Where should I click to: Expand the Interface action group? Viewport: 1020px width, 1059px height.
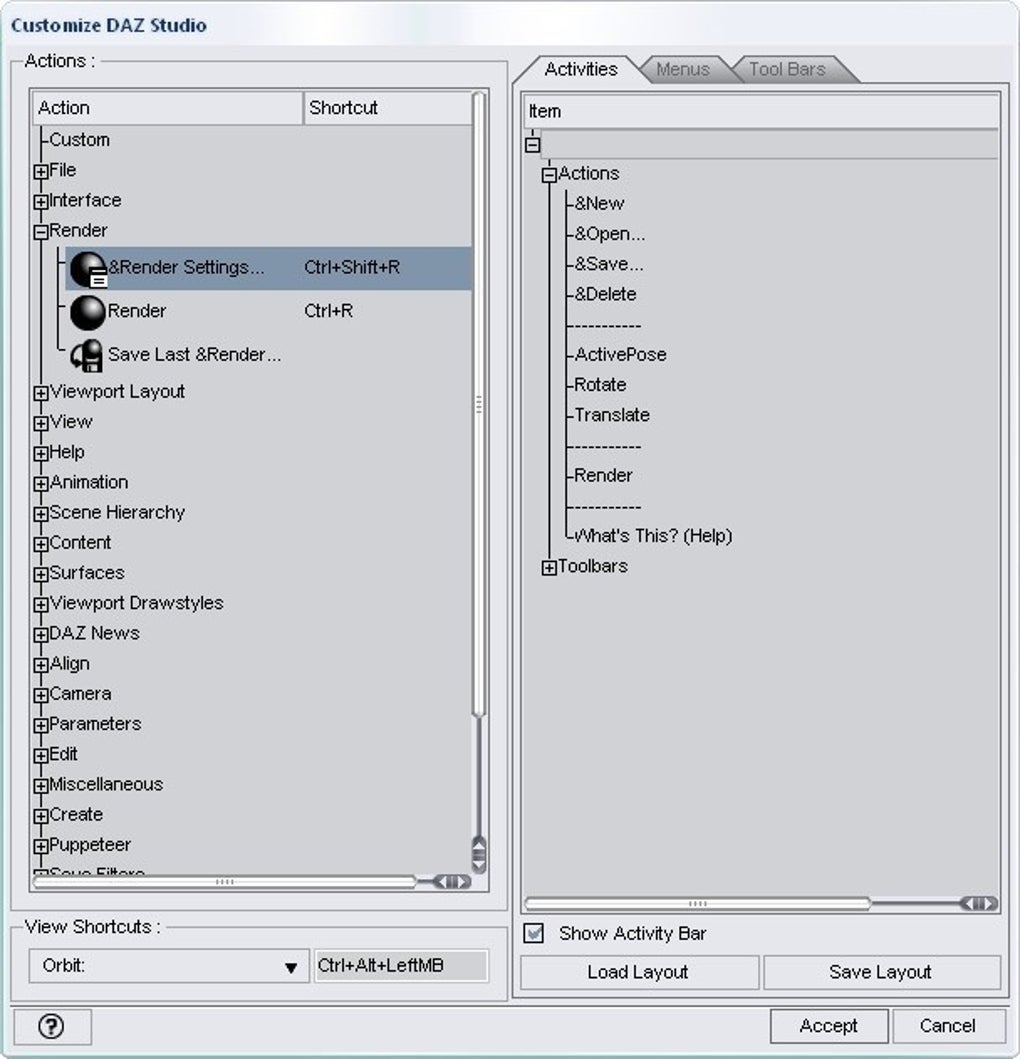coord(41,202)
